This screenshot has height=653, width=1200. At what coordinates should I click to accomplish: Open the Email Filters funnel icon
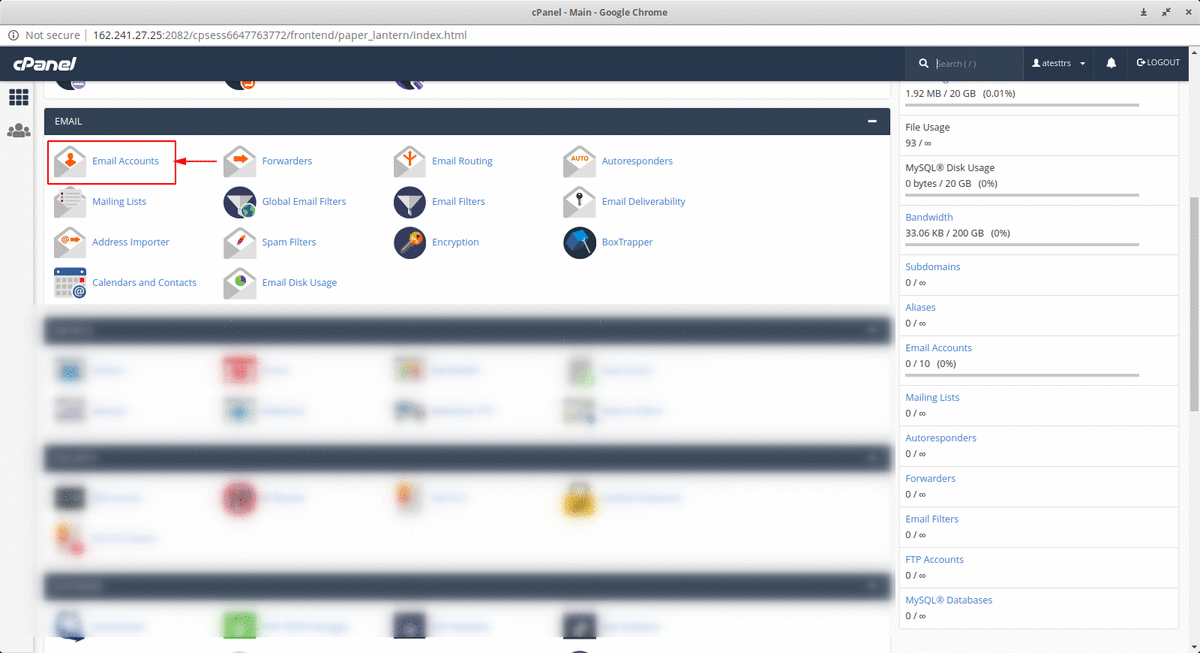(410, 201)
